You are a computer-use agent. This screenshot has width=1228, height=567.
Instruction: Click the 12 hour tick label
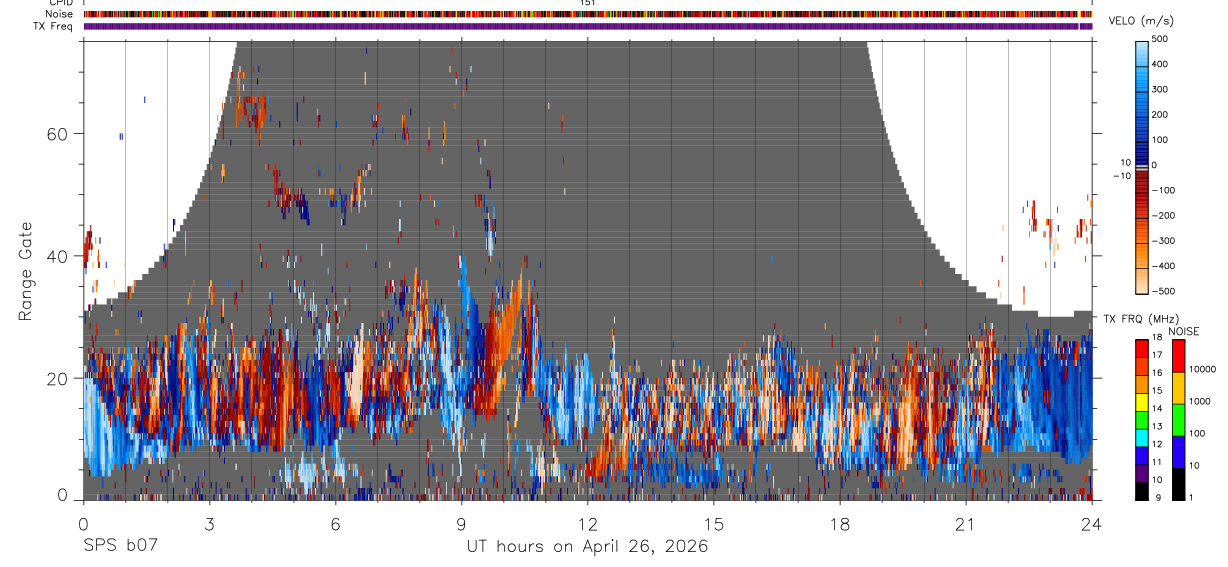point(587,524)
